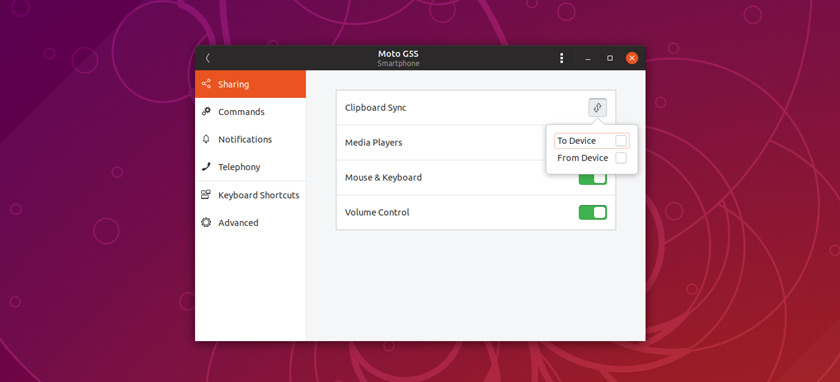This screenshot has height=382, width=840.
Task: Minimize the Moto G5S window
Action: coord(588,58)
